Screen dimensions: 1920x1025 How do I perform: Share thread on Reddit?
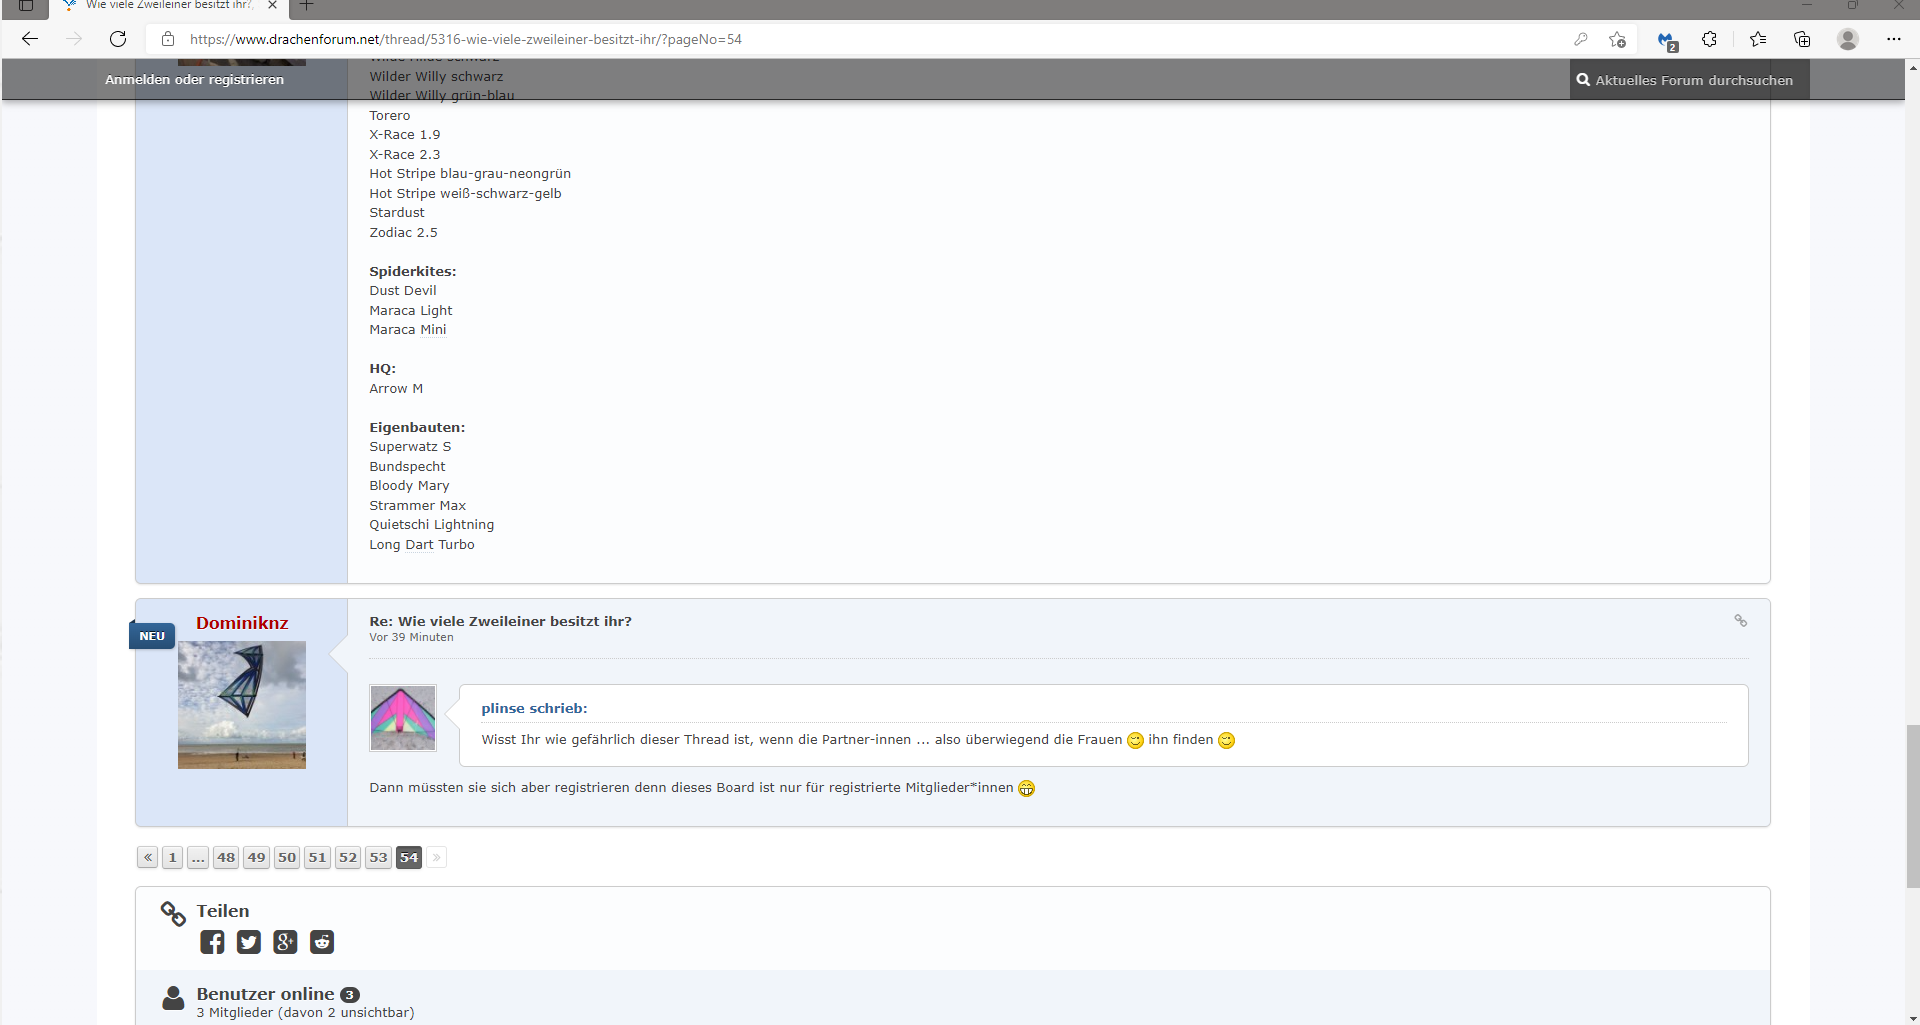pos(322,942)
